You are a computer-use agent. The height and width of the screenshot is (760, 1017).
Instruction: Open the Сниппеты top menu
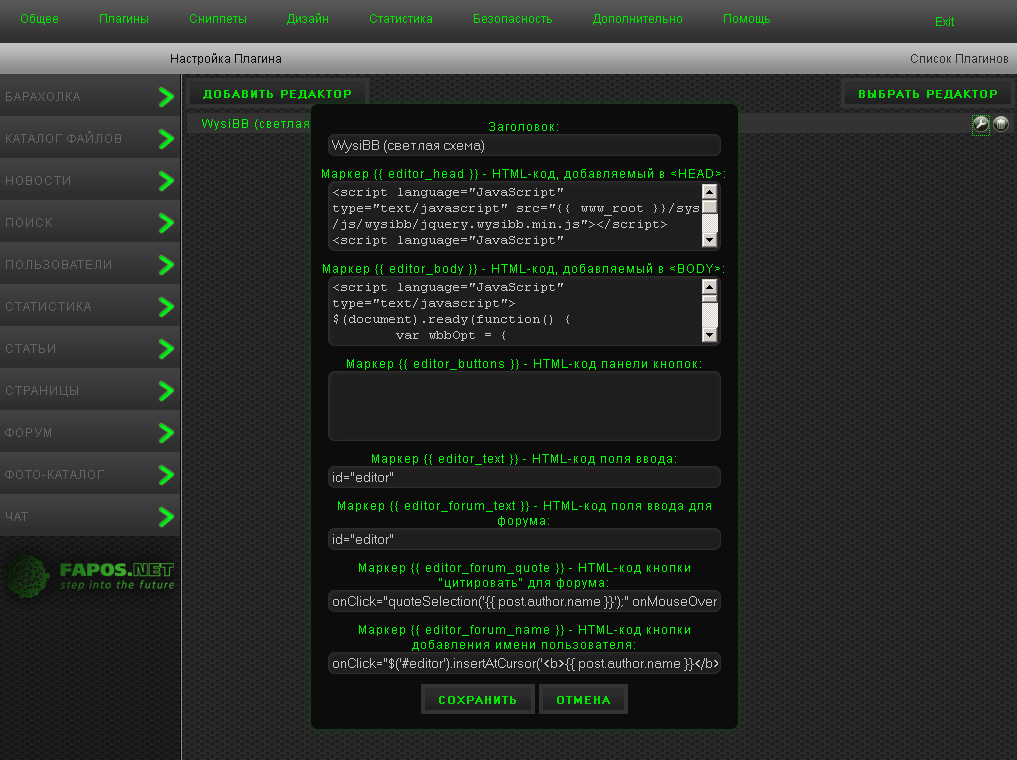click(x=218, y=19)
